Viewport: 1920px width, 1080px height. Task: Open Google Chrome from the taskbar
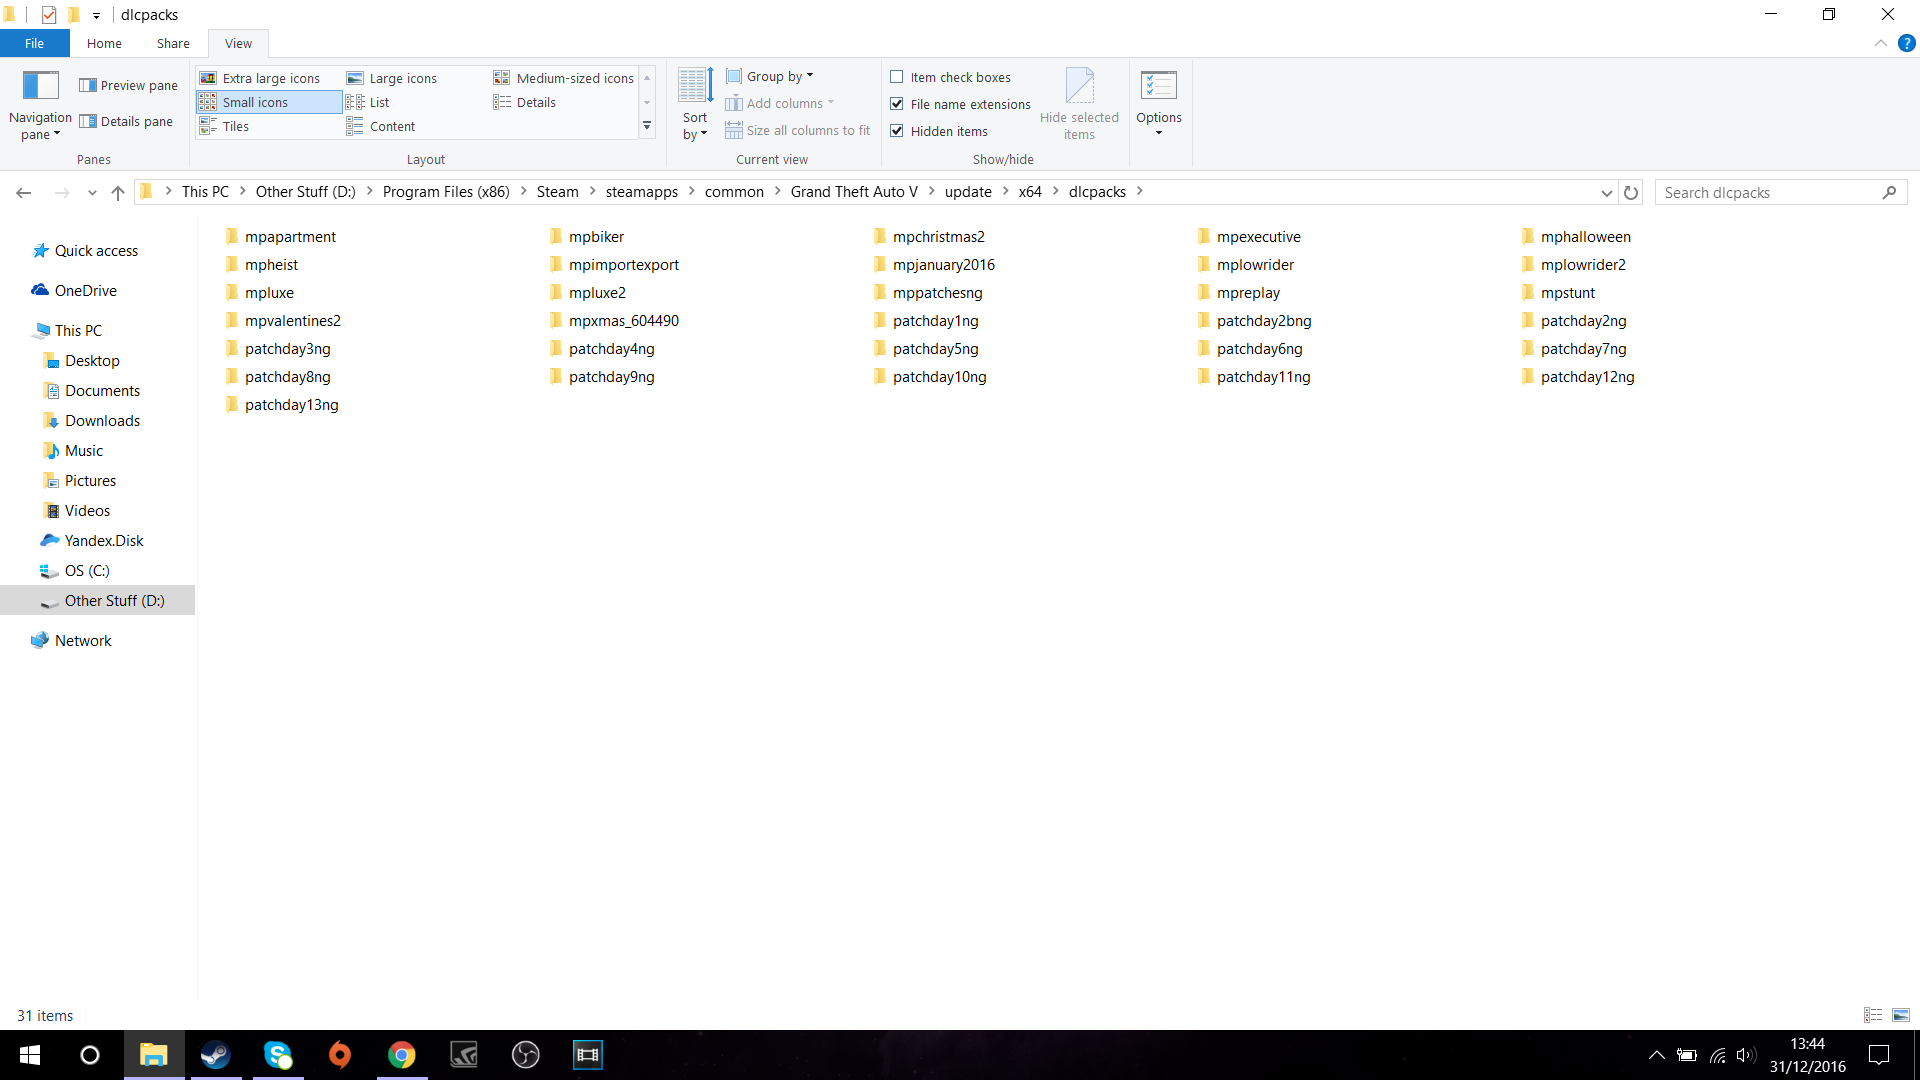[x=402, y=1055]
